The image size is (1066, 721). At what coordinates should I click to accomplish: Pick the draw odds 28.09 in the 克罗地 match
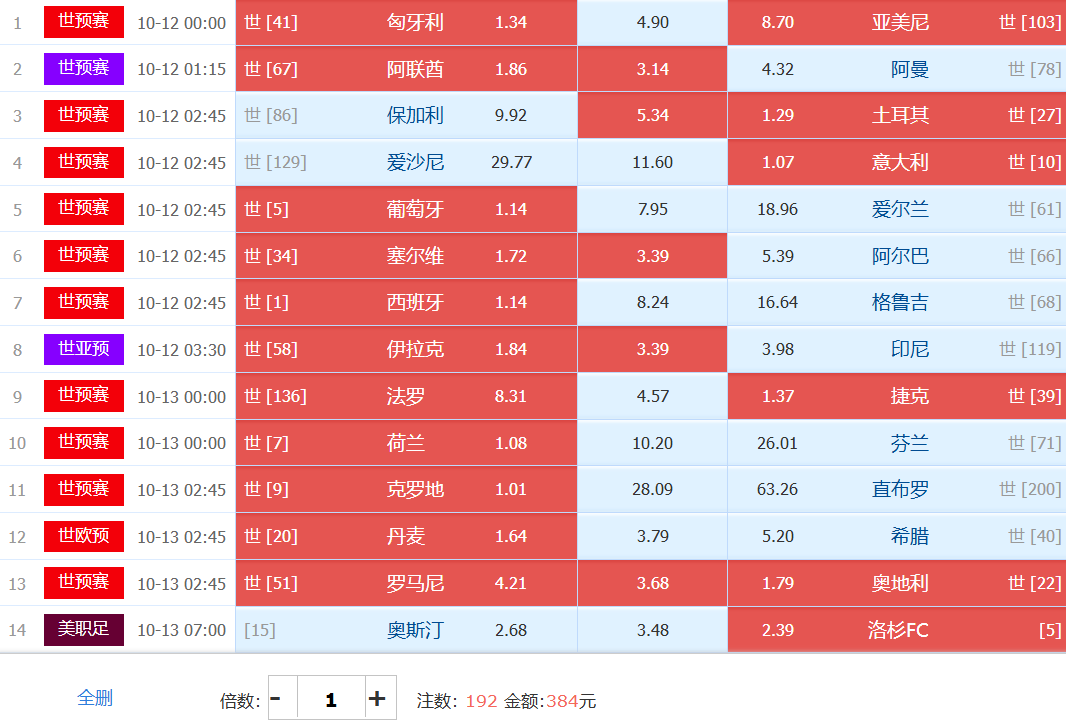tap(652, 490)
